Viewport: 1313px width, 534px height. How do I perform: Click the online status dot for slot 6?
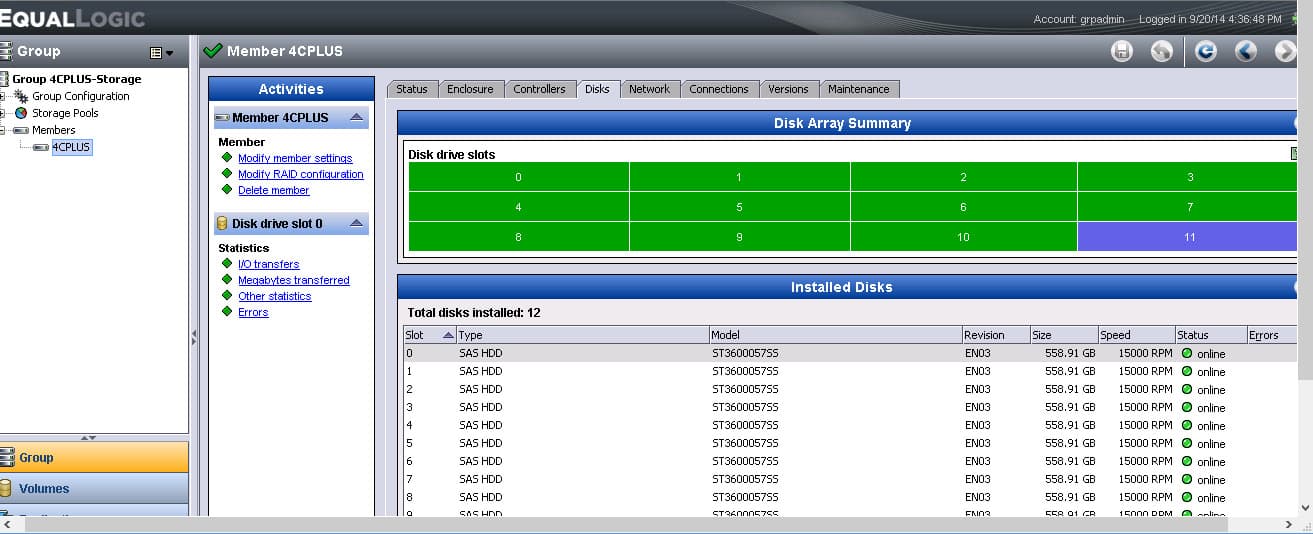pos(1187,461)
